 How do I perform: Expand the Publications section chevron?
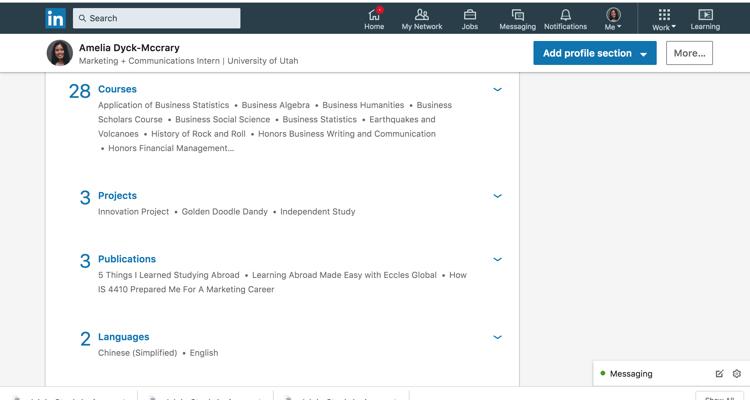click(497, 259)
